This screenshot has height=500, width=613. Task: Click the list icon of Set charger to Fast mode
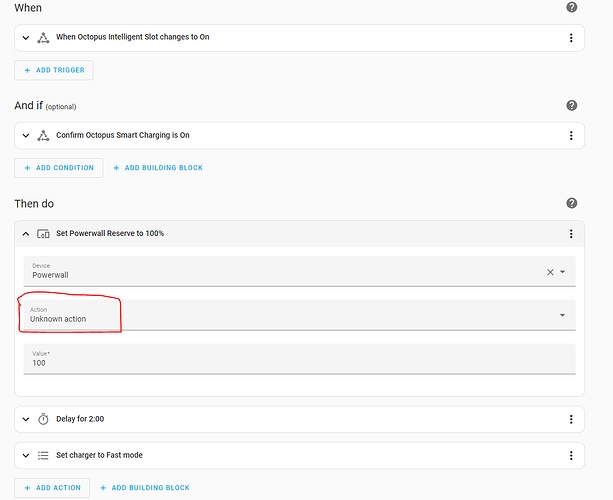pos(43,455)
